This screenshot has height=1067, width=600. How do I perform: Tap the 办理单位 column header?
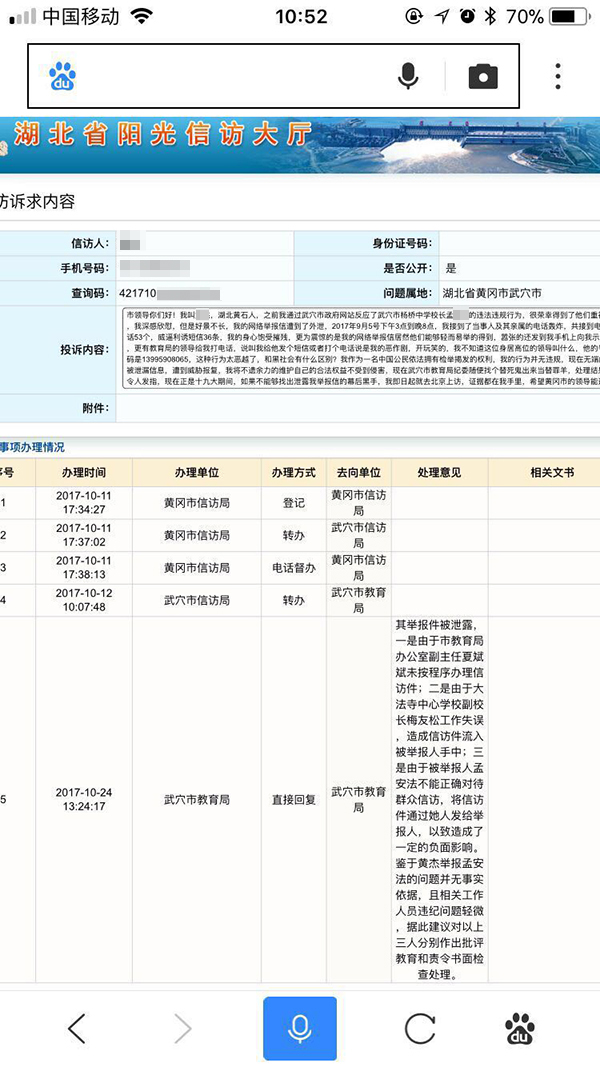[x=197, y=472]
